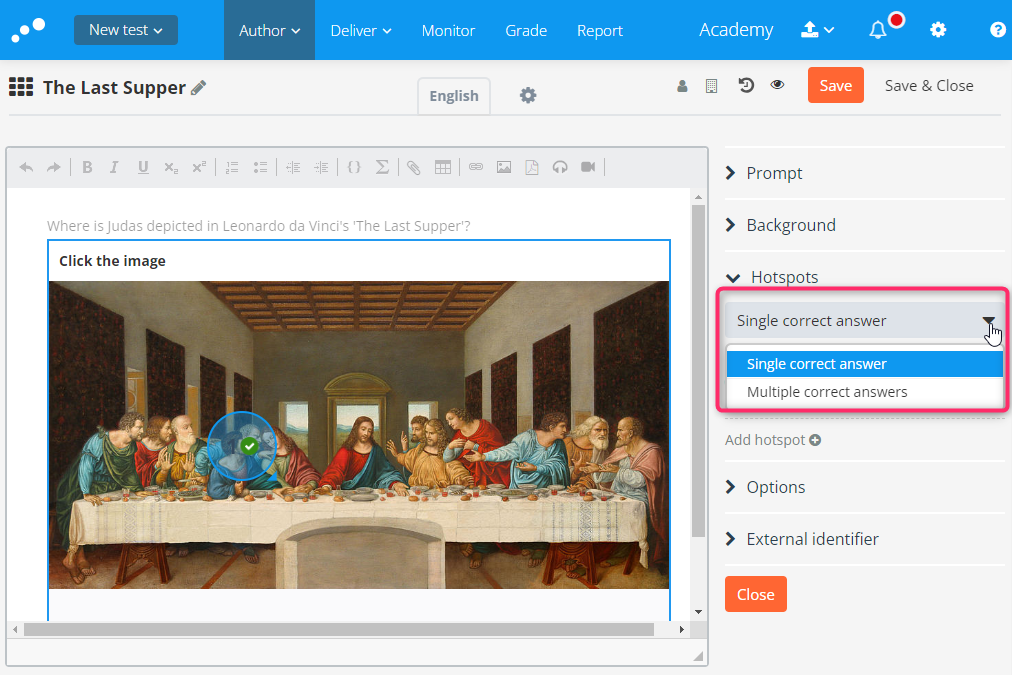The height and width of the screenshot is (675, 1012).
Task: Open the help question mark
Action: [998, 30]
